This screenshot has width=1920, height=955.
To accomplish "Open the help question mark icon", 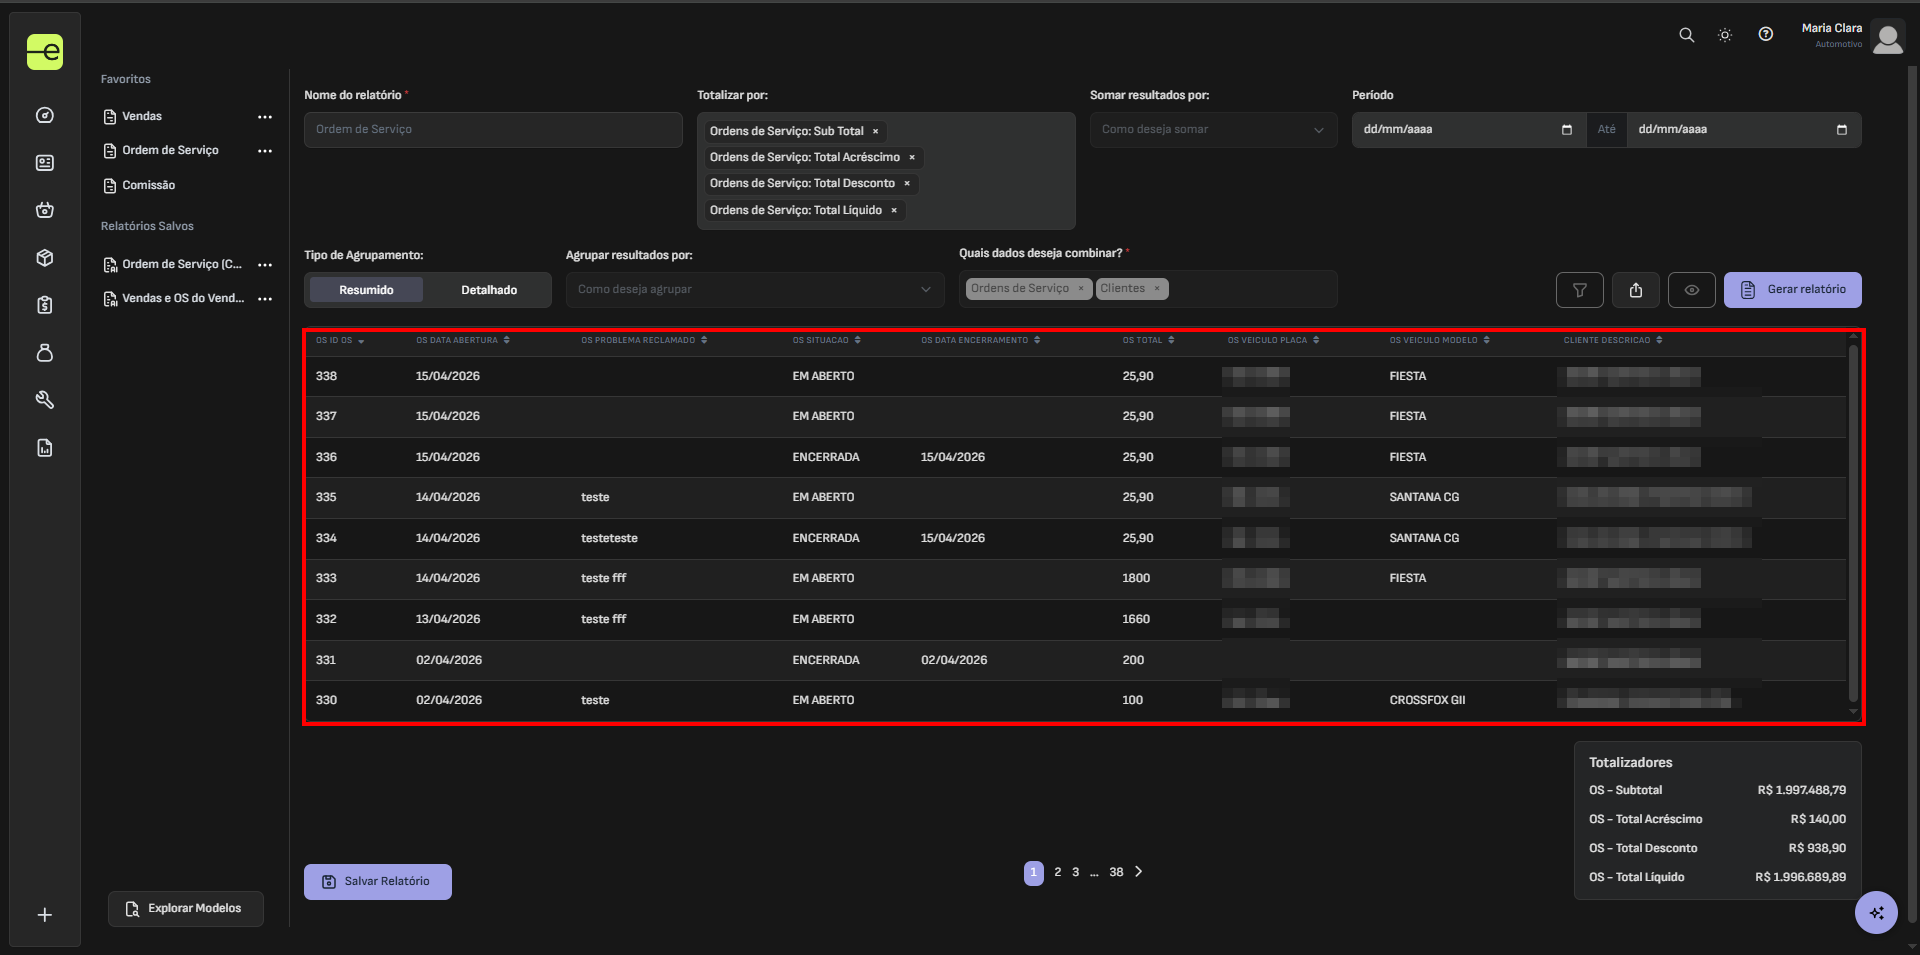I will tap(1766, 35).
